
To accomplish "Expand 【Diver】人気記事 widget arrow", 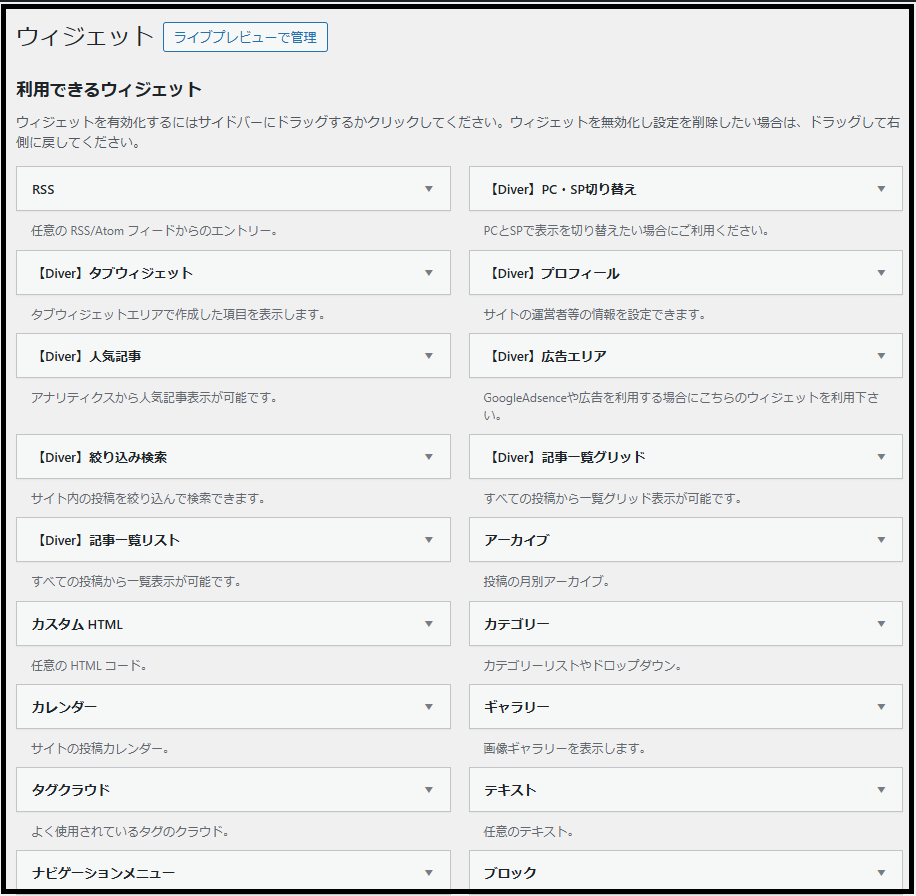I will click(x=429, y=356).
